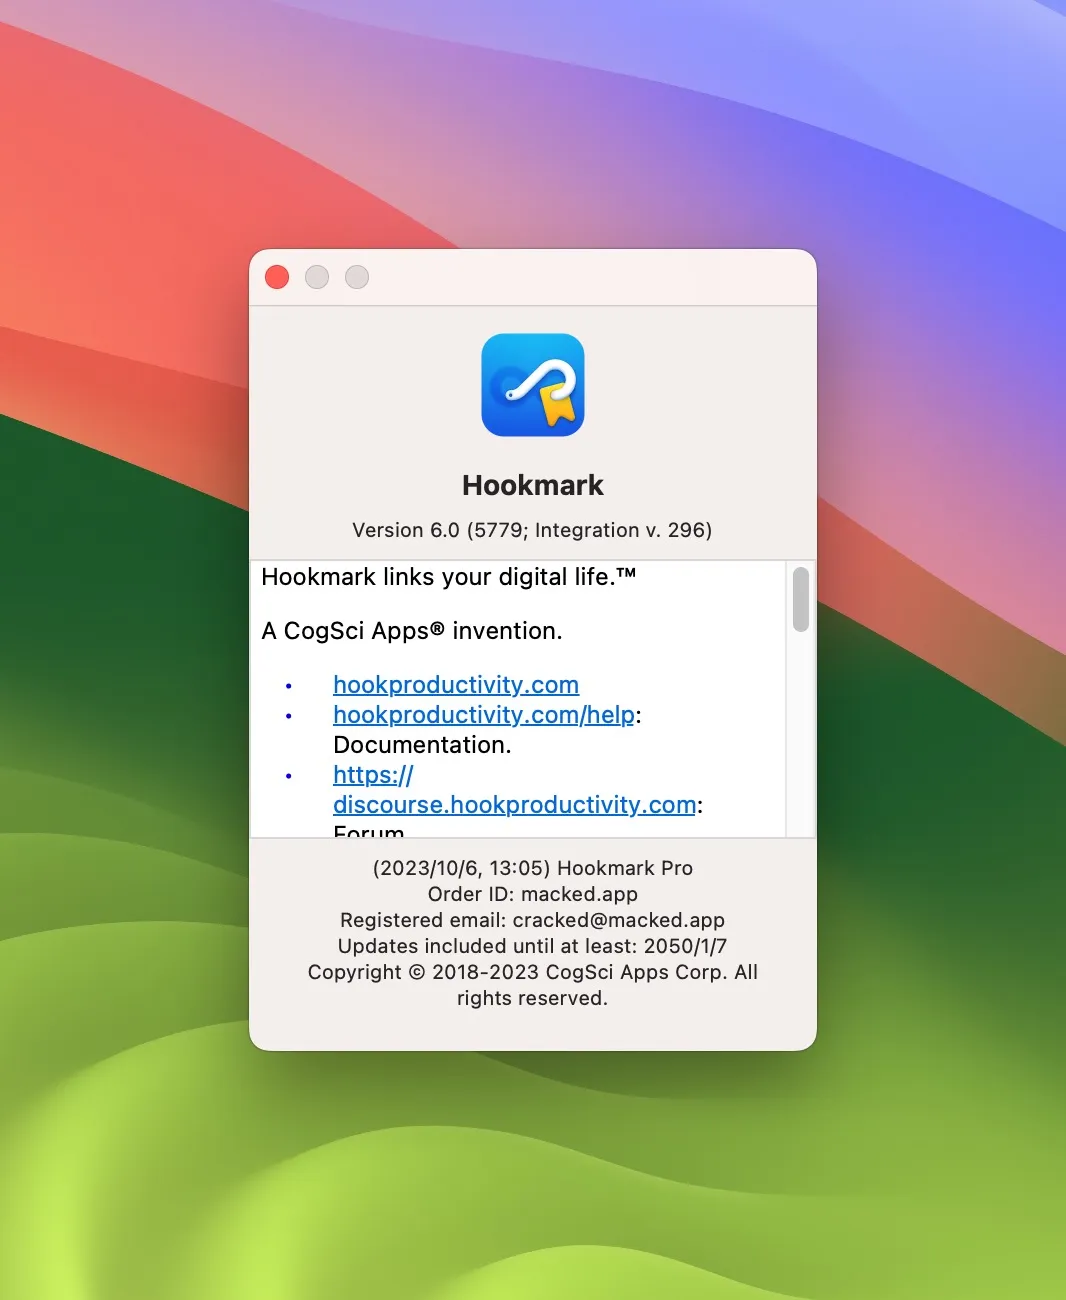Click the version 6.0 text line
The width and height of the screenshot is (1066, 1300).
(x=532, y=530)
